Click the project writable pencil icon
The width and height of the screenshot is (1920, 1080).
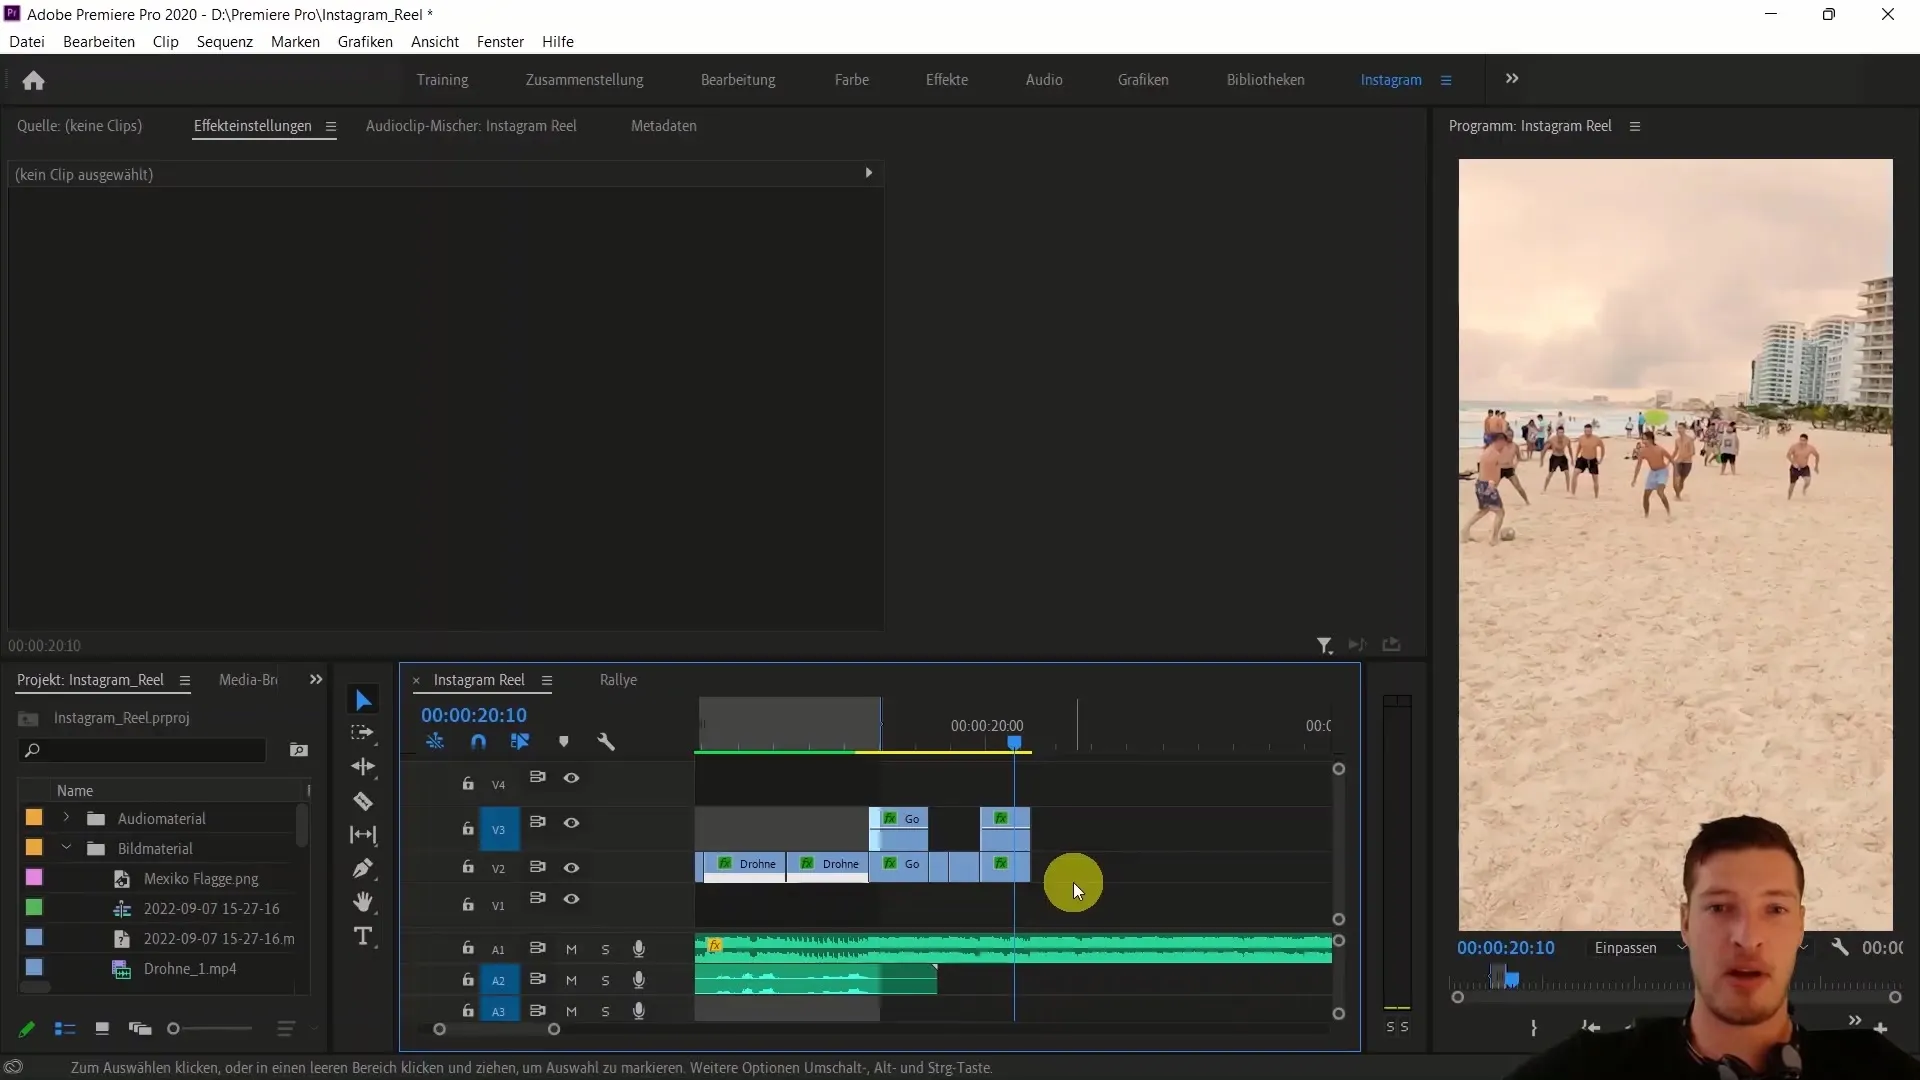tap(27, 1029)
